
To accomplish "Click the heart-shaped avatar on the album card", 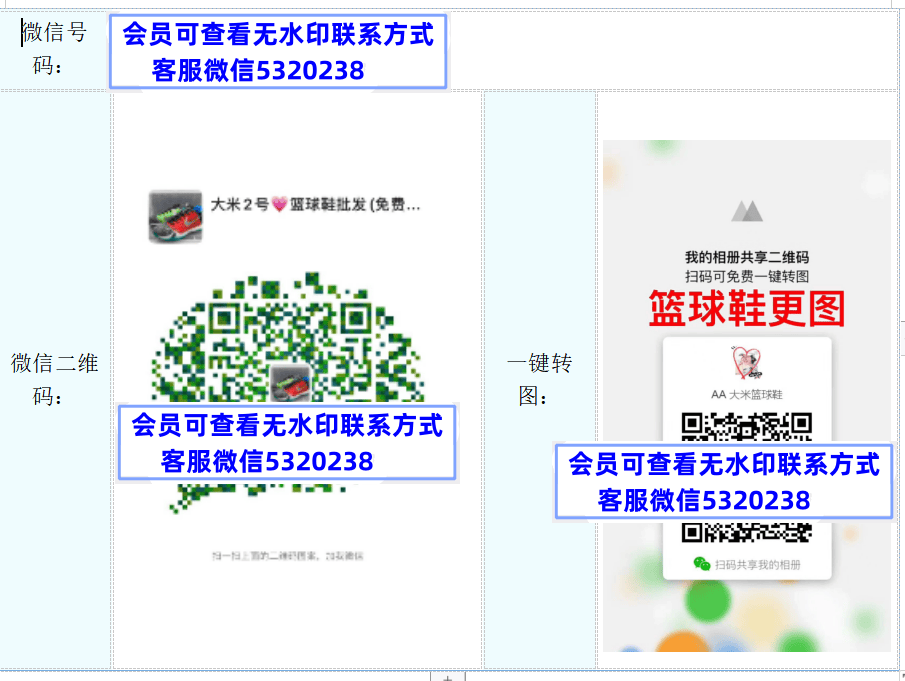I will click(747, 363).
